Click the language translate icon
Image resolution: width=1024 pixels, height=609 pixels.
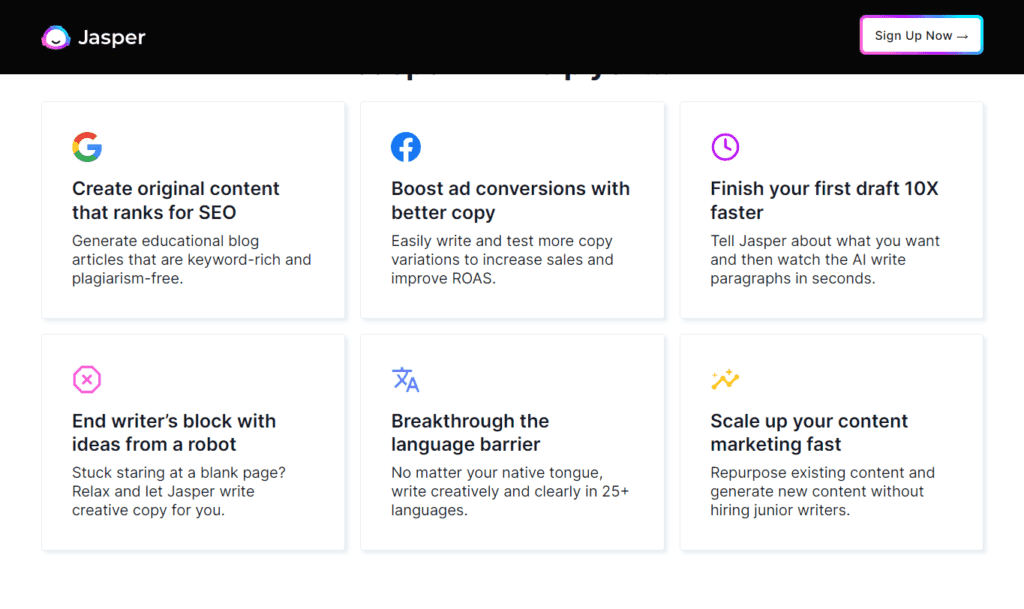(x=405, y=380)
